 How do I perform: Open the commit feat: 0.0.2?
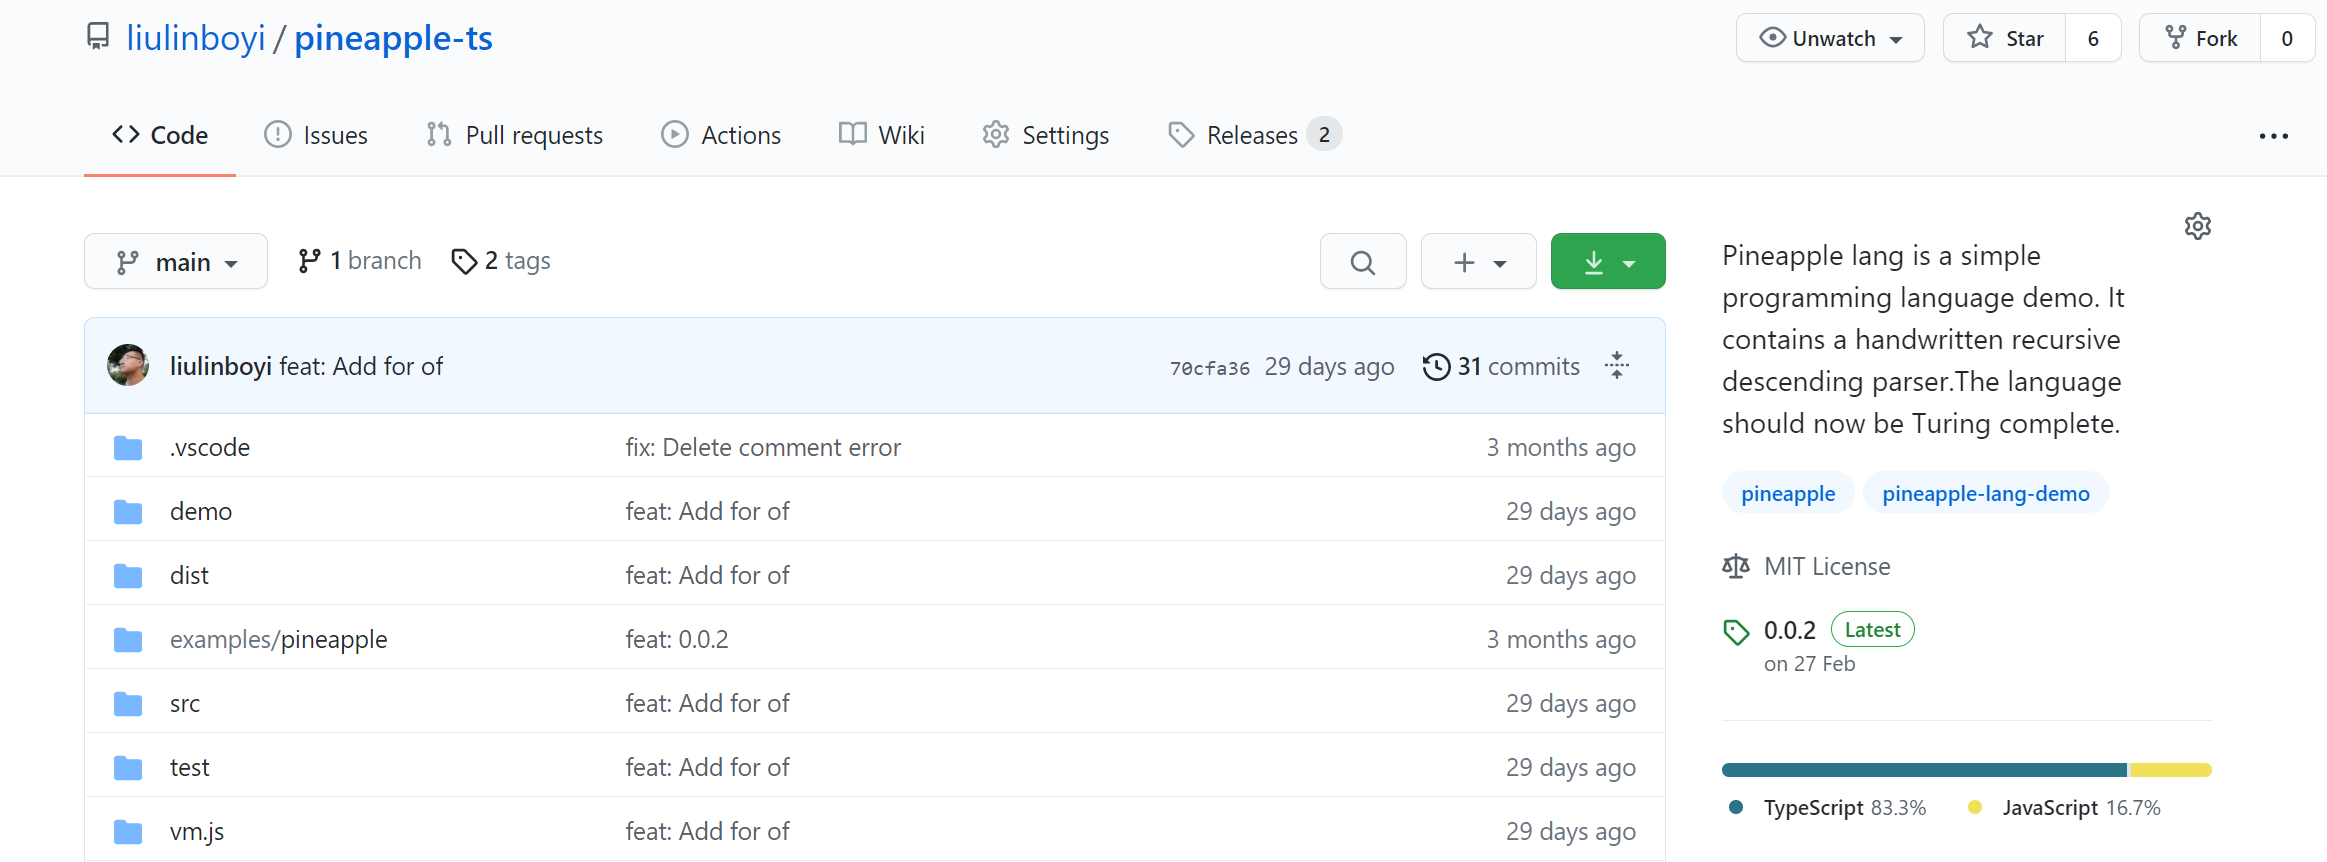click(x=677, y=639)
